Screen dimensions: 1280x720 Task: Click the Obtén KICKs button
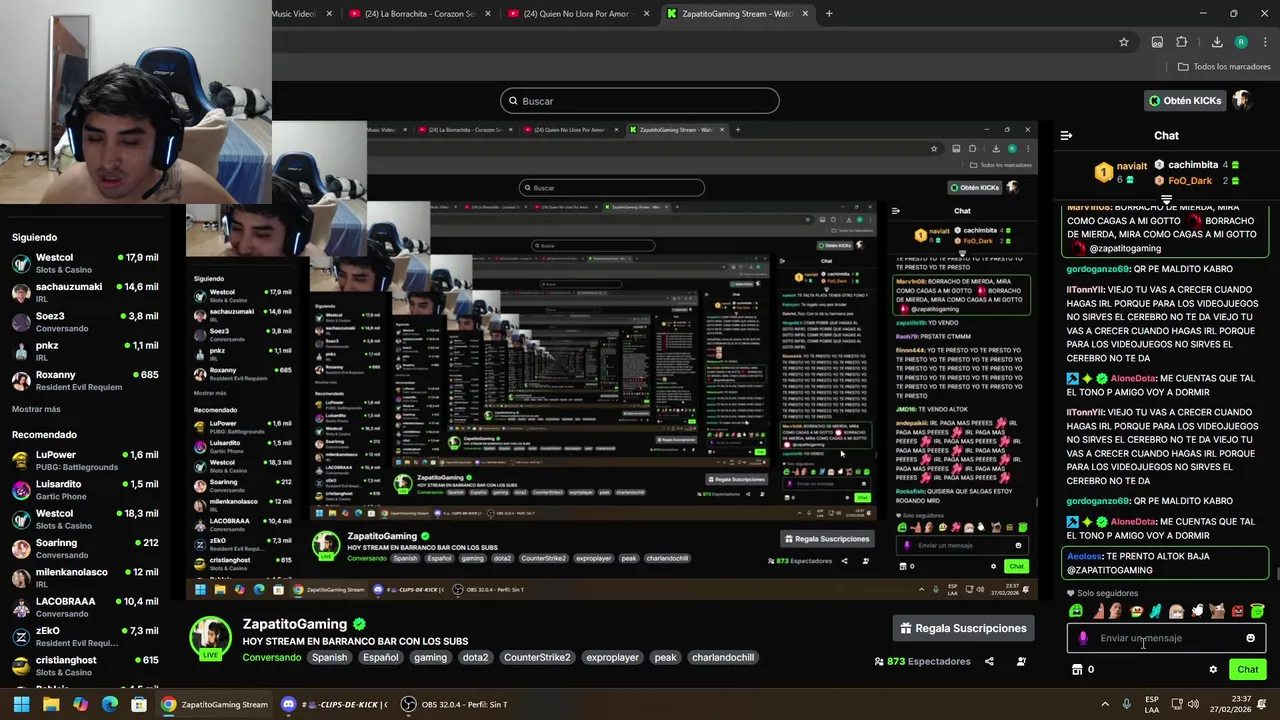pyautogui.click(x=1185, y=101)
